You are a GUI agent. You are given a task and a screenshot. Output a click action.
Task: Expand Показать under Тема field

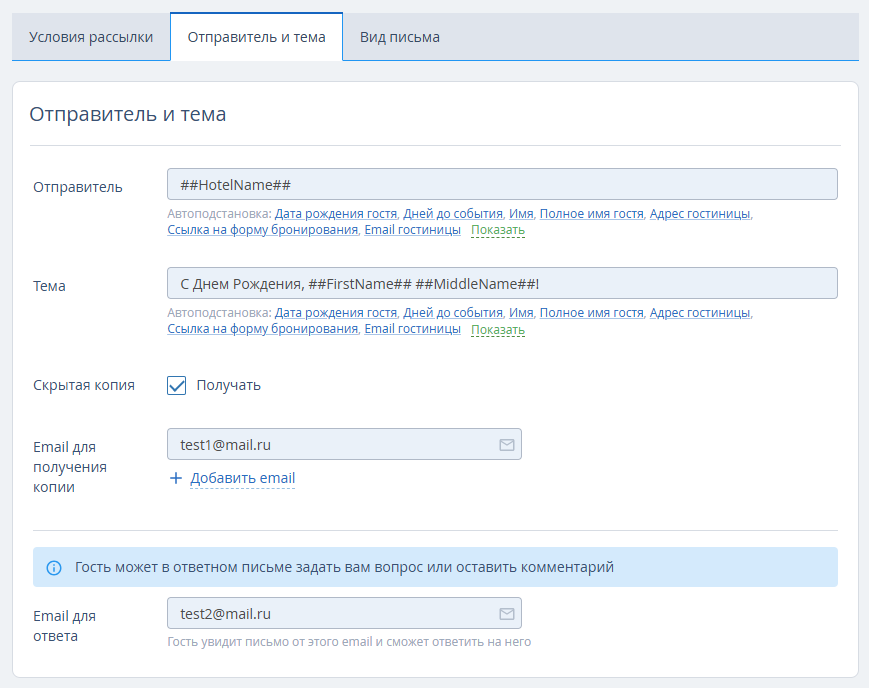pyautogui.click(x=497, y=329)
